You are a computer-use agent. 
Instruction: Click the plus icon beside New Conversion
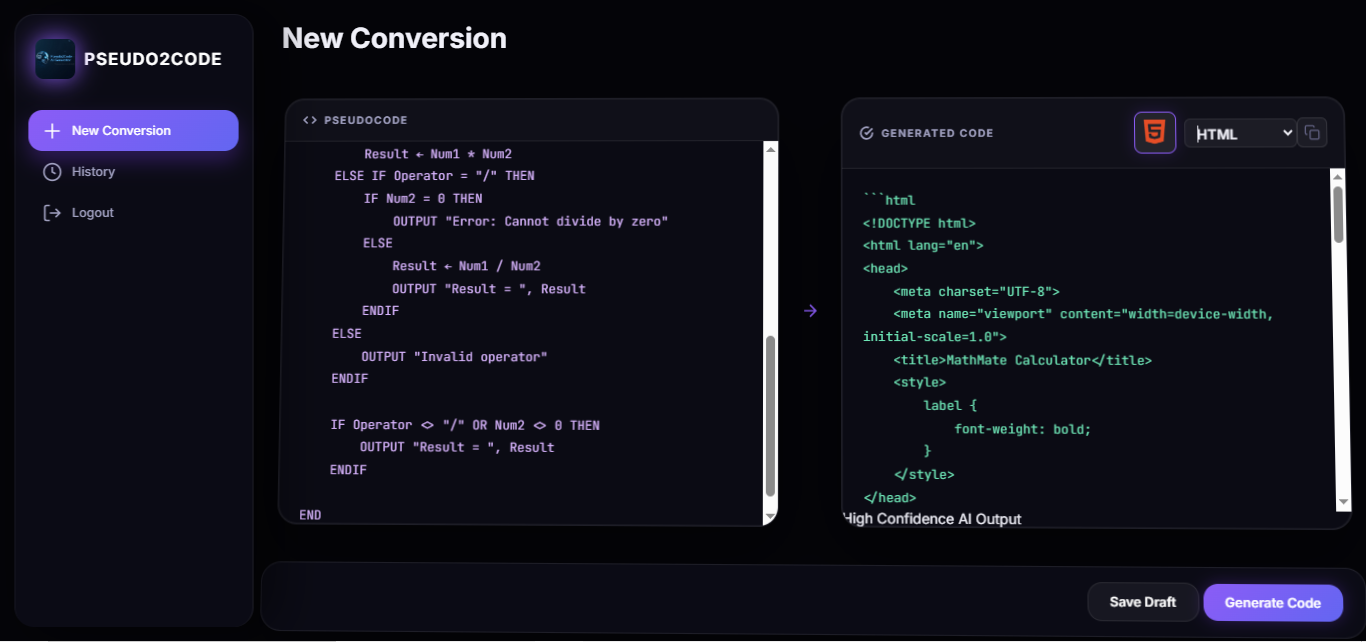(53, 131)
